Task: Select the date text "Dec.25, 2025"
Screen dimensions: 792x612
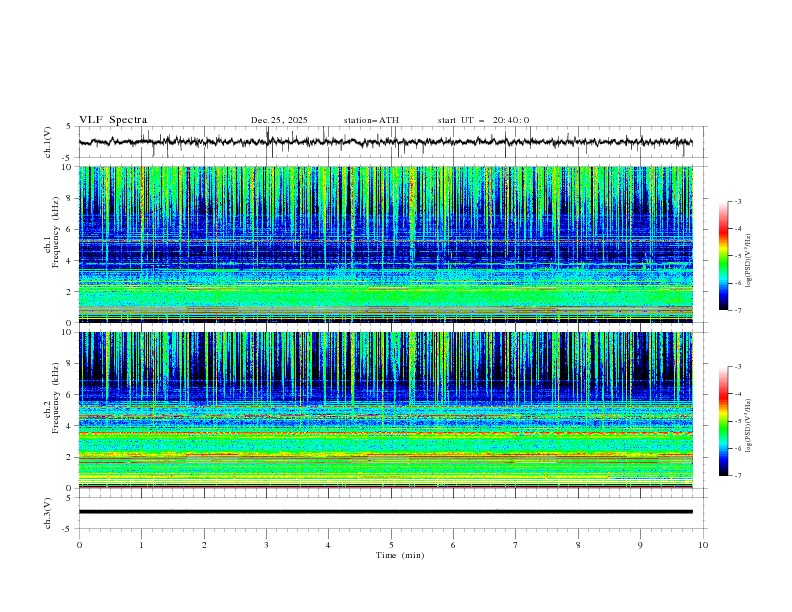Action: [x=279, y=120]
